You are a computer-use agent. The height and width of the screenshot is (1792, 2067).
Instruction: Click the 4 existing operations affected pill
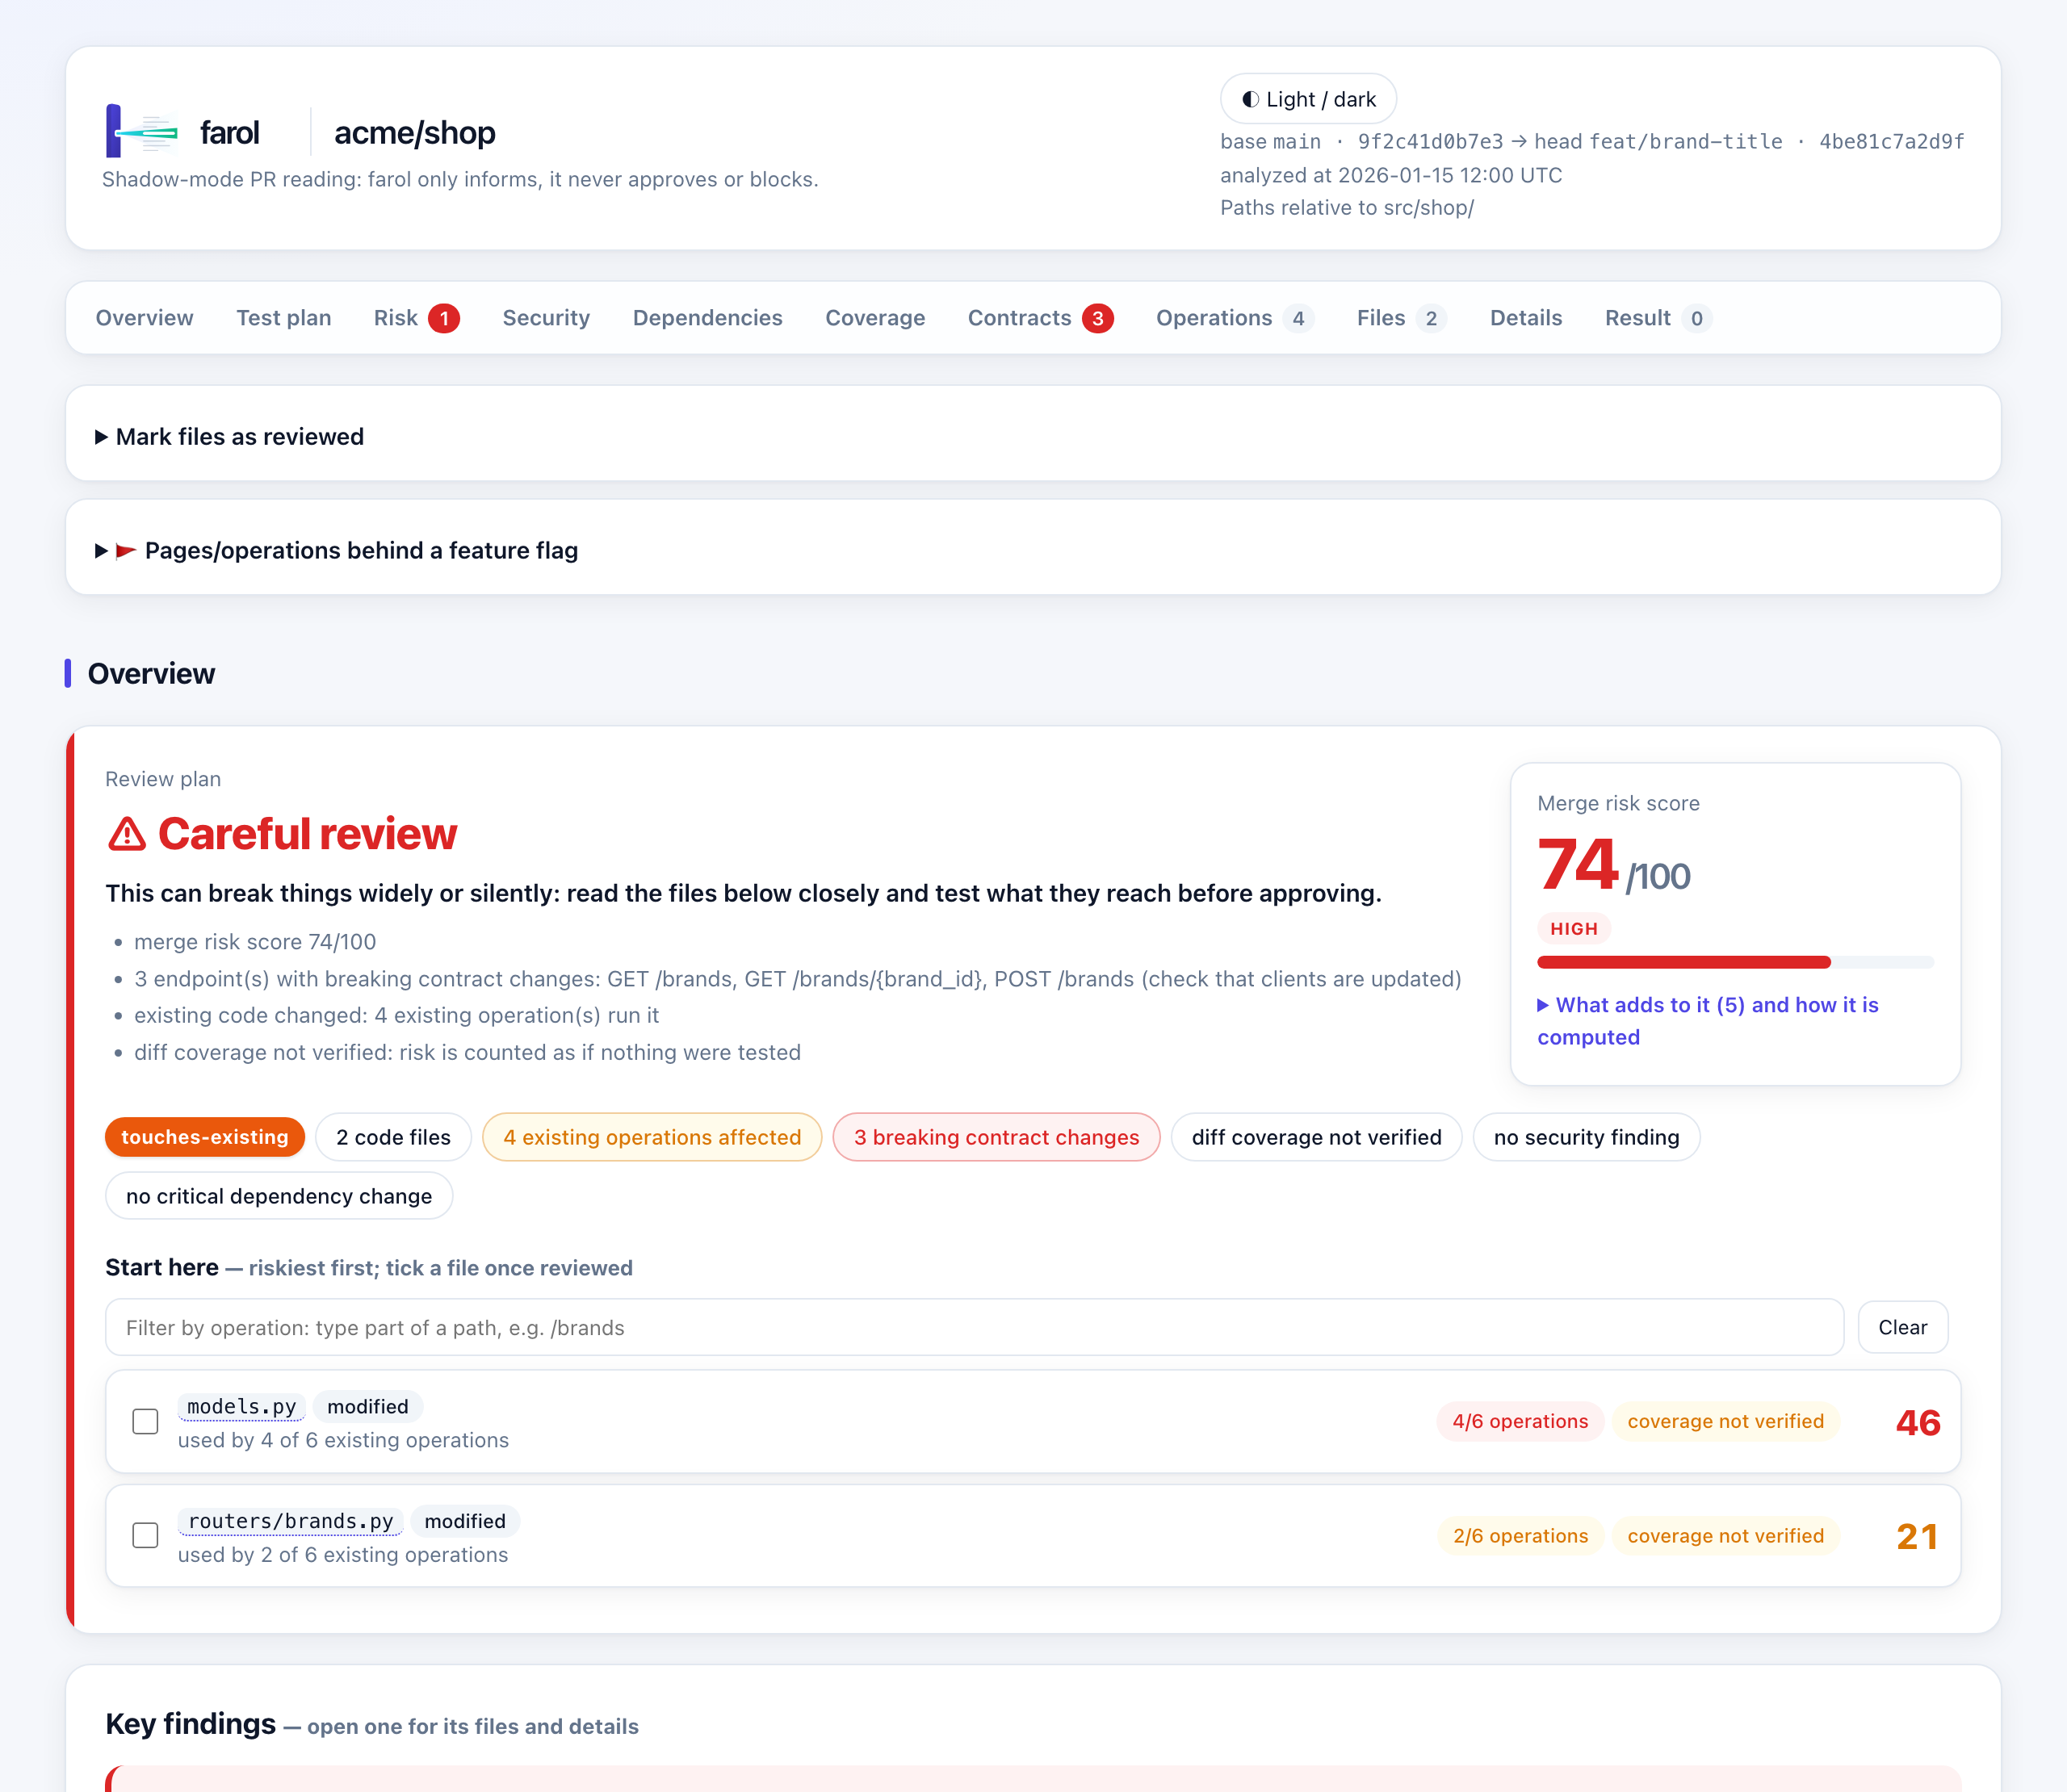652,1137
